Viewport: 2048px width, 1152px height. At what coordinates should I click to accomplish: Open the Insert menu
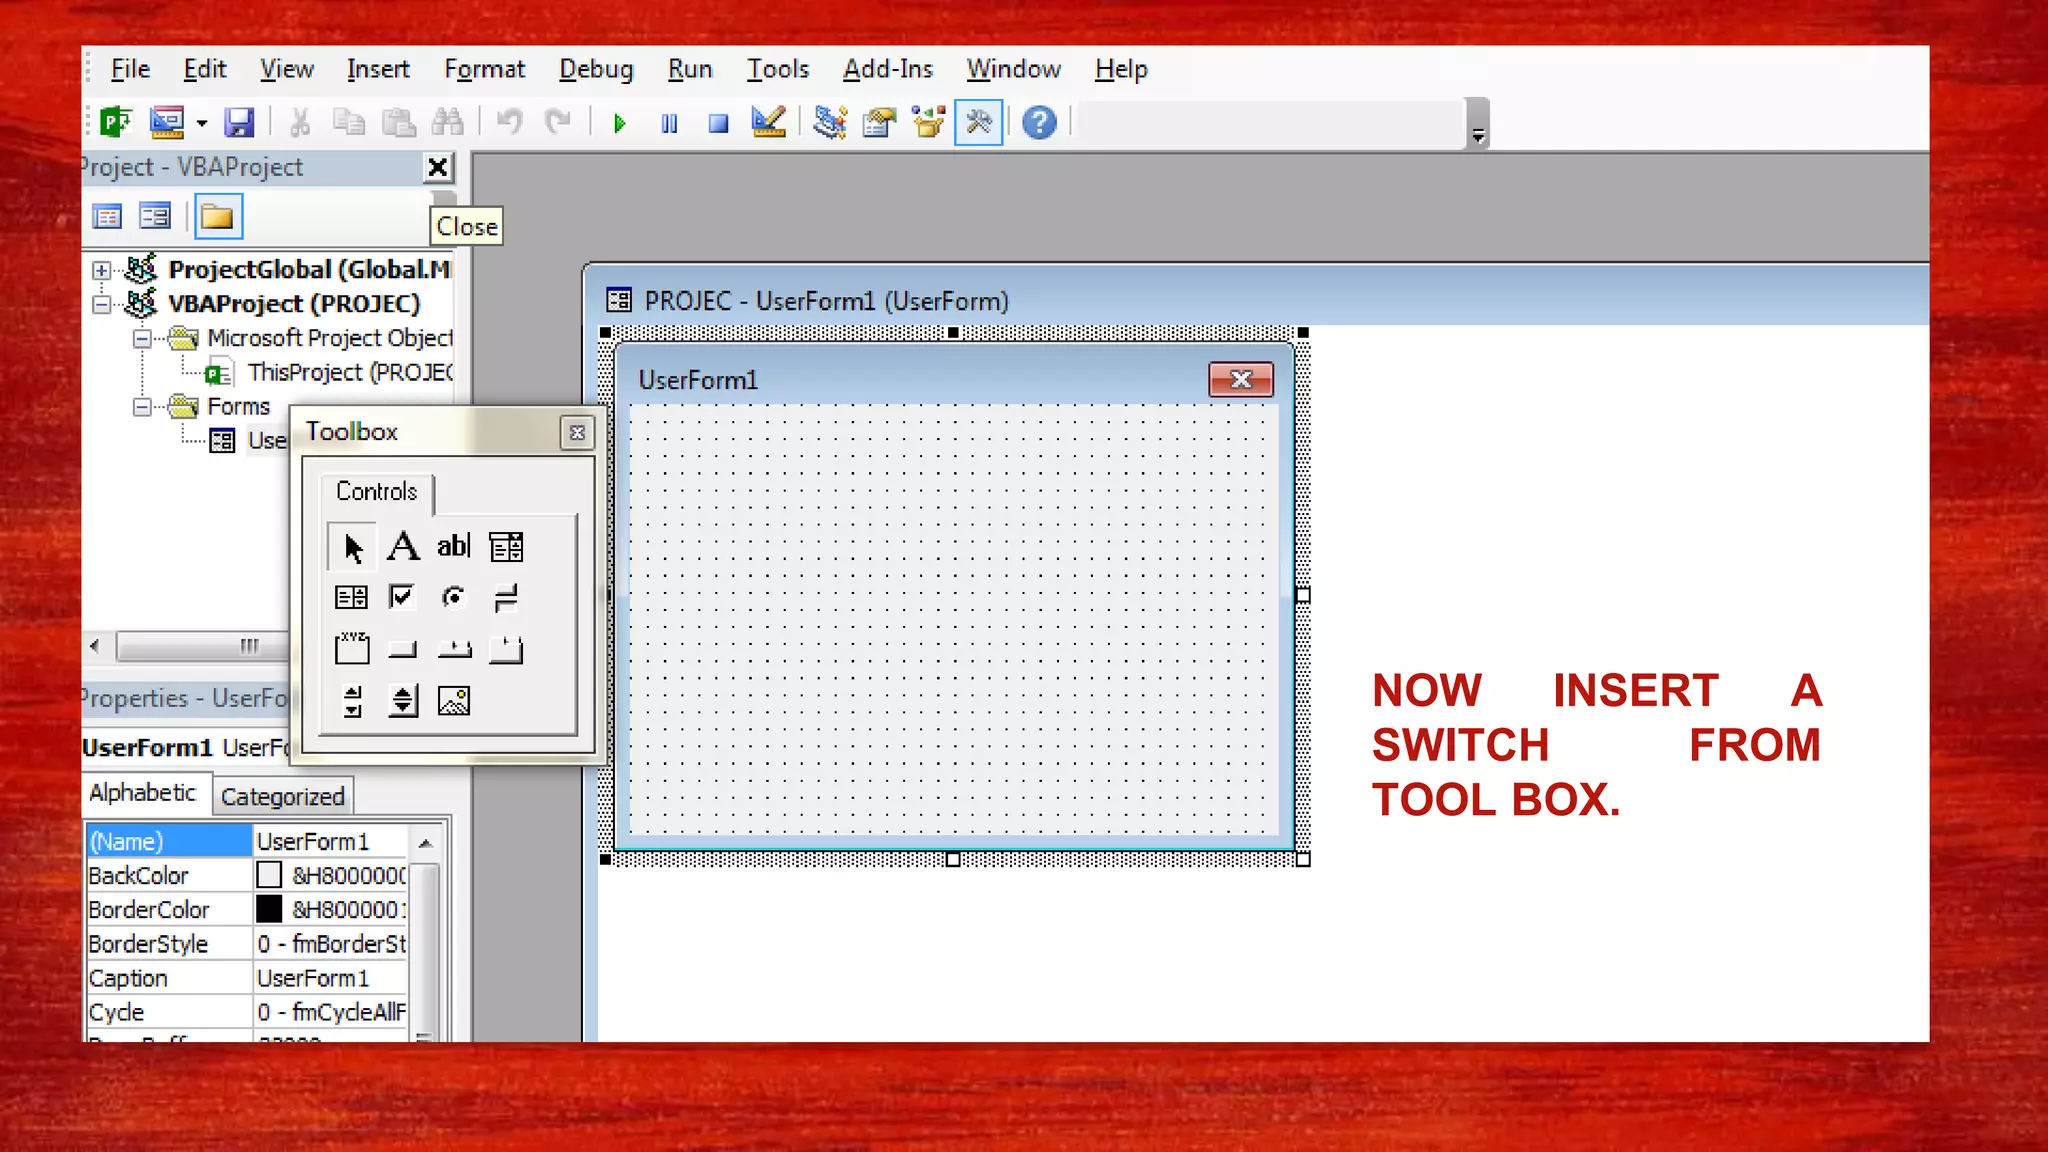coord(378,69)
